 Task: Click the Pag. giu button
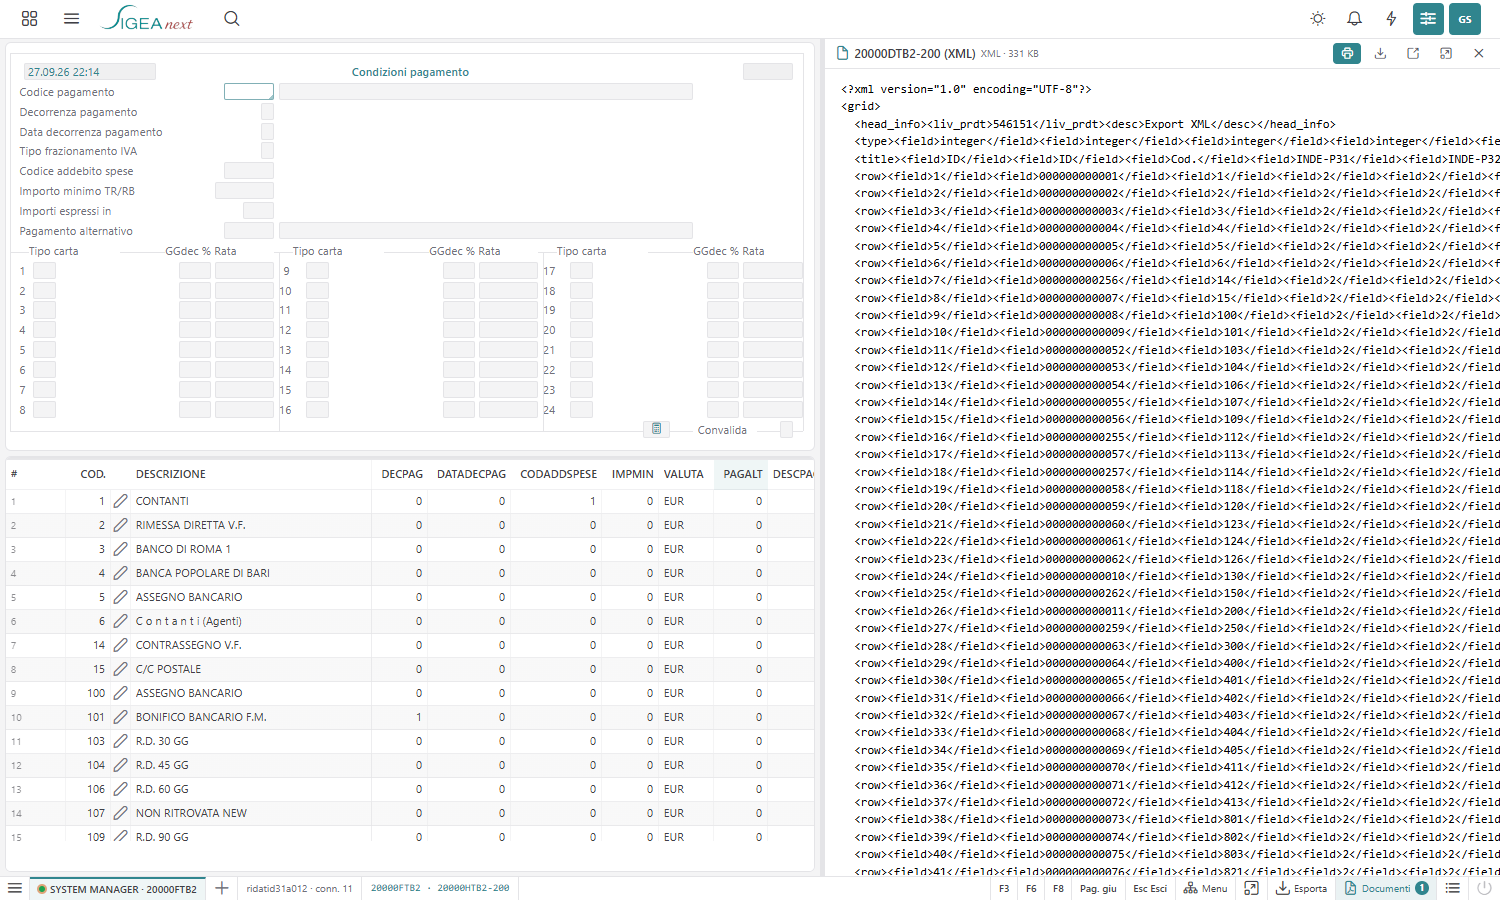click(x=1098, y=888)
